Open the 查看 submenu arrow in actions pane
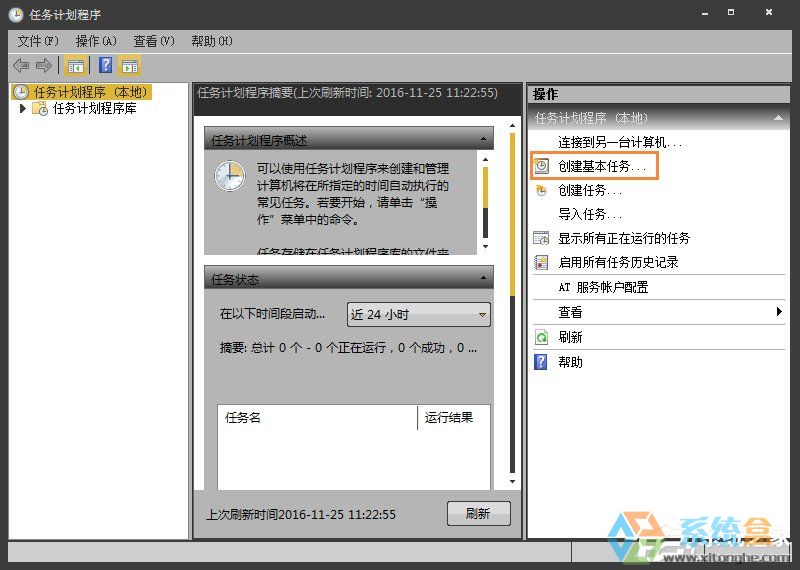 tap(779, 311)
